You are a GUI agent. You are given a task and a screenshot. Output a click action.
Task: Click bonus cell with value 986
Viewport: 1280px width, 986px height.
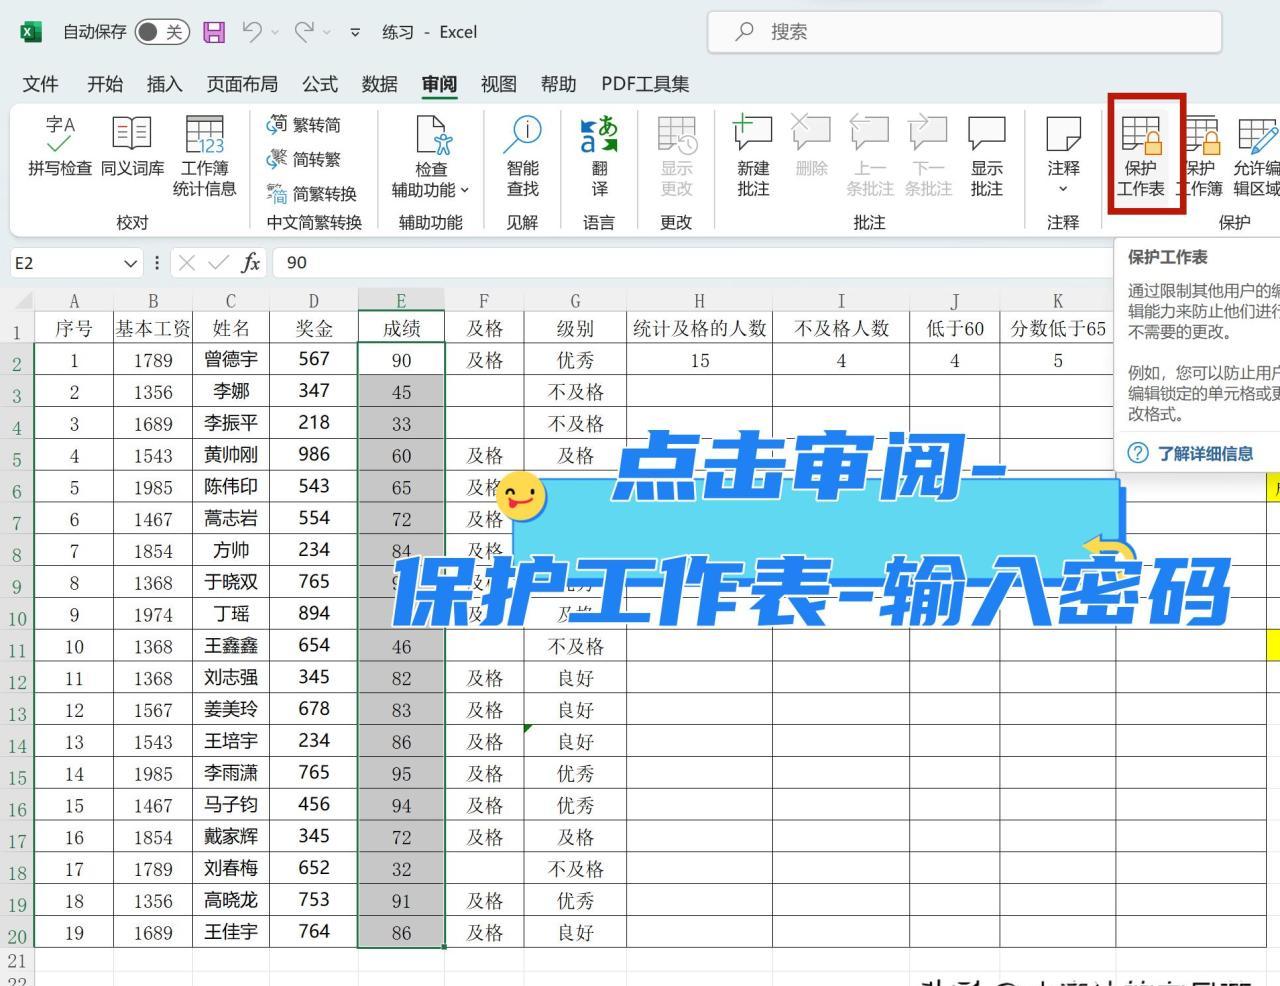pyautogui.click(x=313, y=455)
